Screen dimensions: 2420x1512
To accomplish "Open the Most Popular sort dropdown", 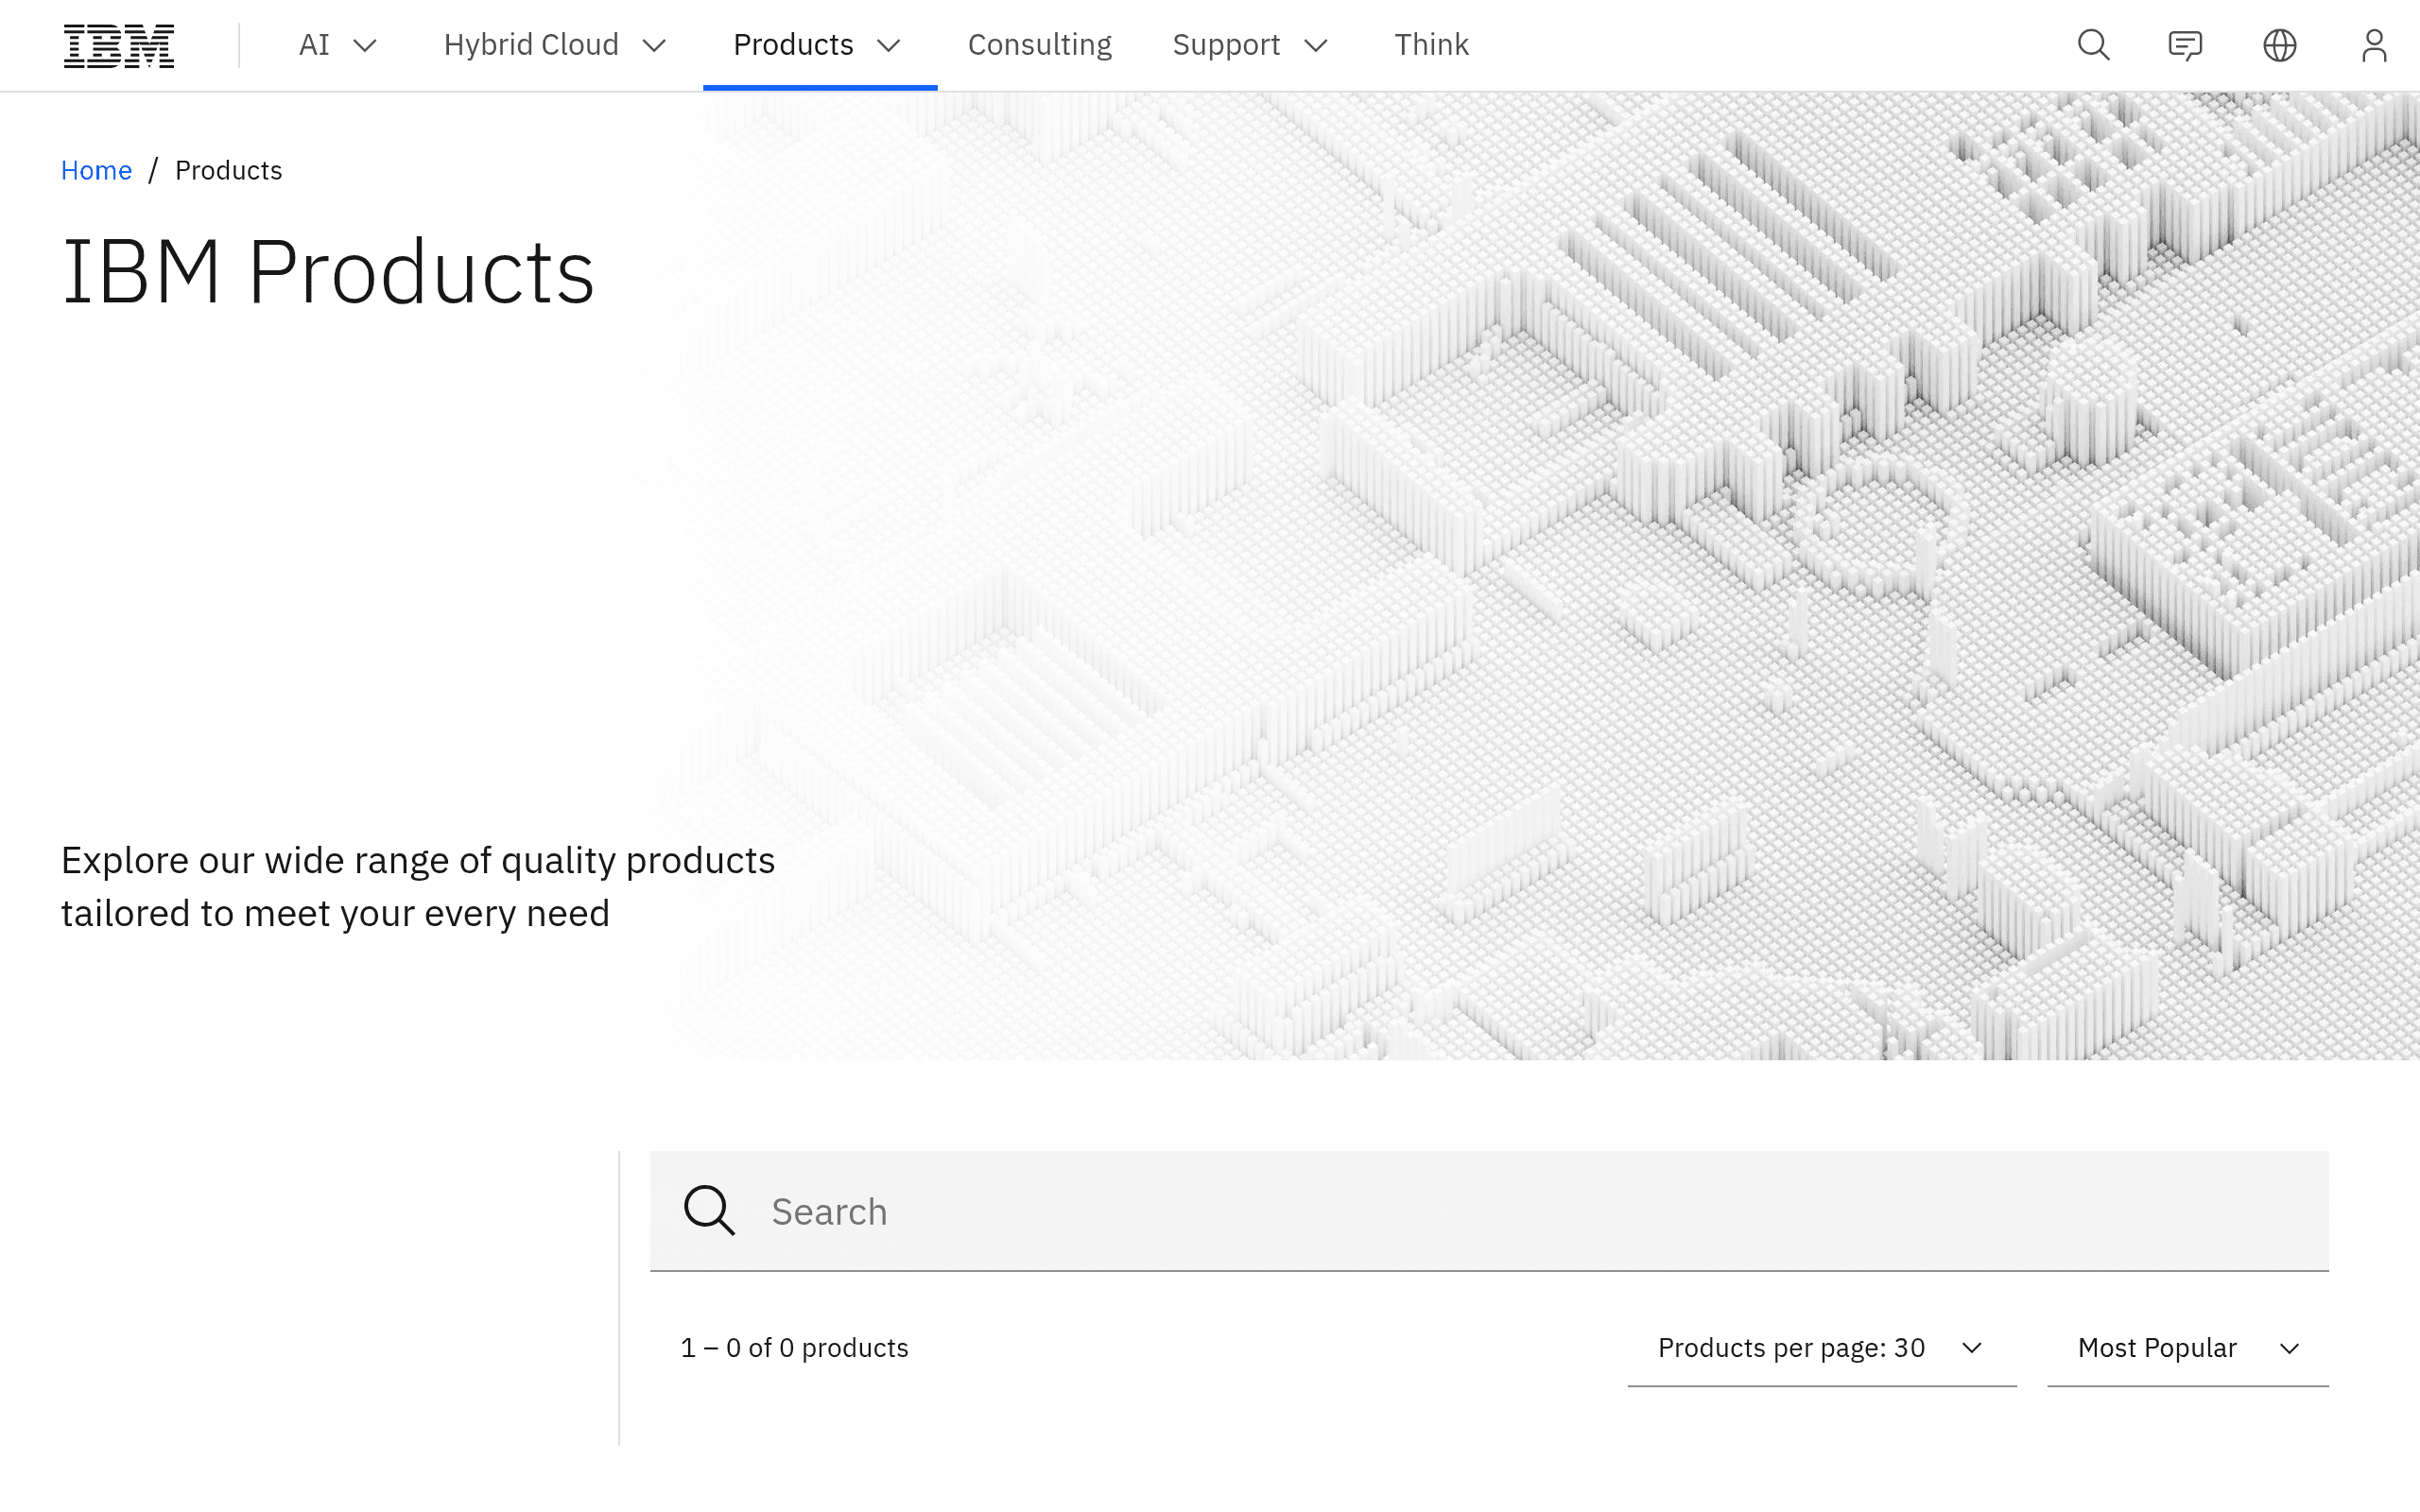I will tap(2188, 1348).
